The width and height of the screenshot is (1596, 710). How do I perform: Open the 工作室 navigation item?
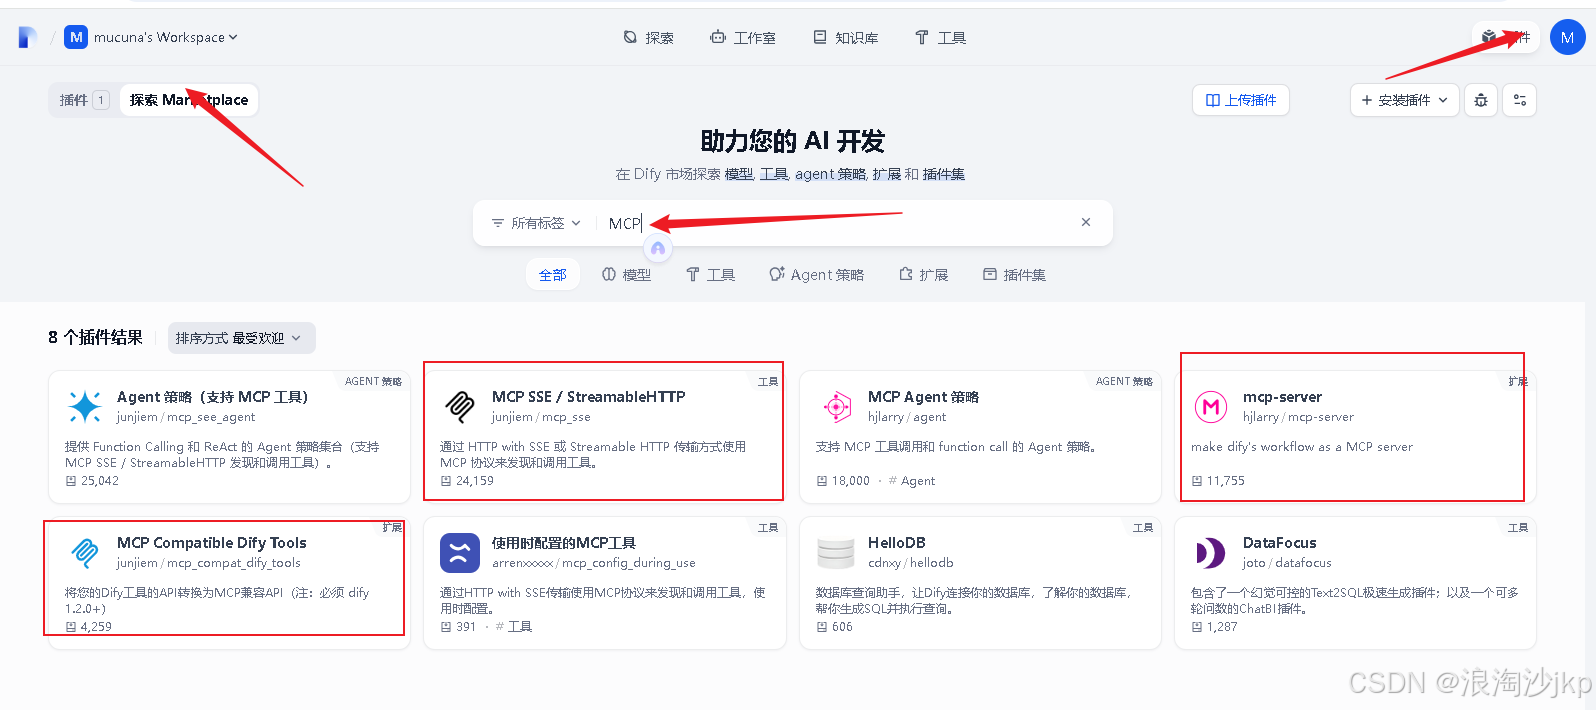pyautogui.click(x=742, y=37)
